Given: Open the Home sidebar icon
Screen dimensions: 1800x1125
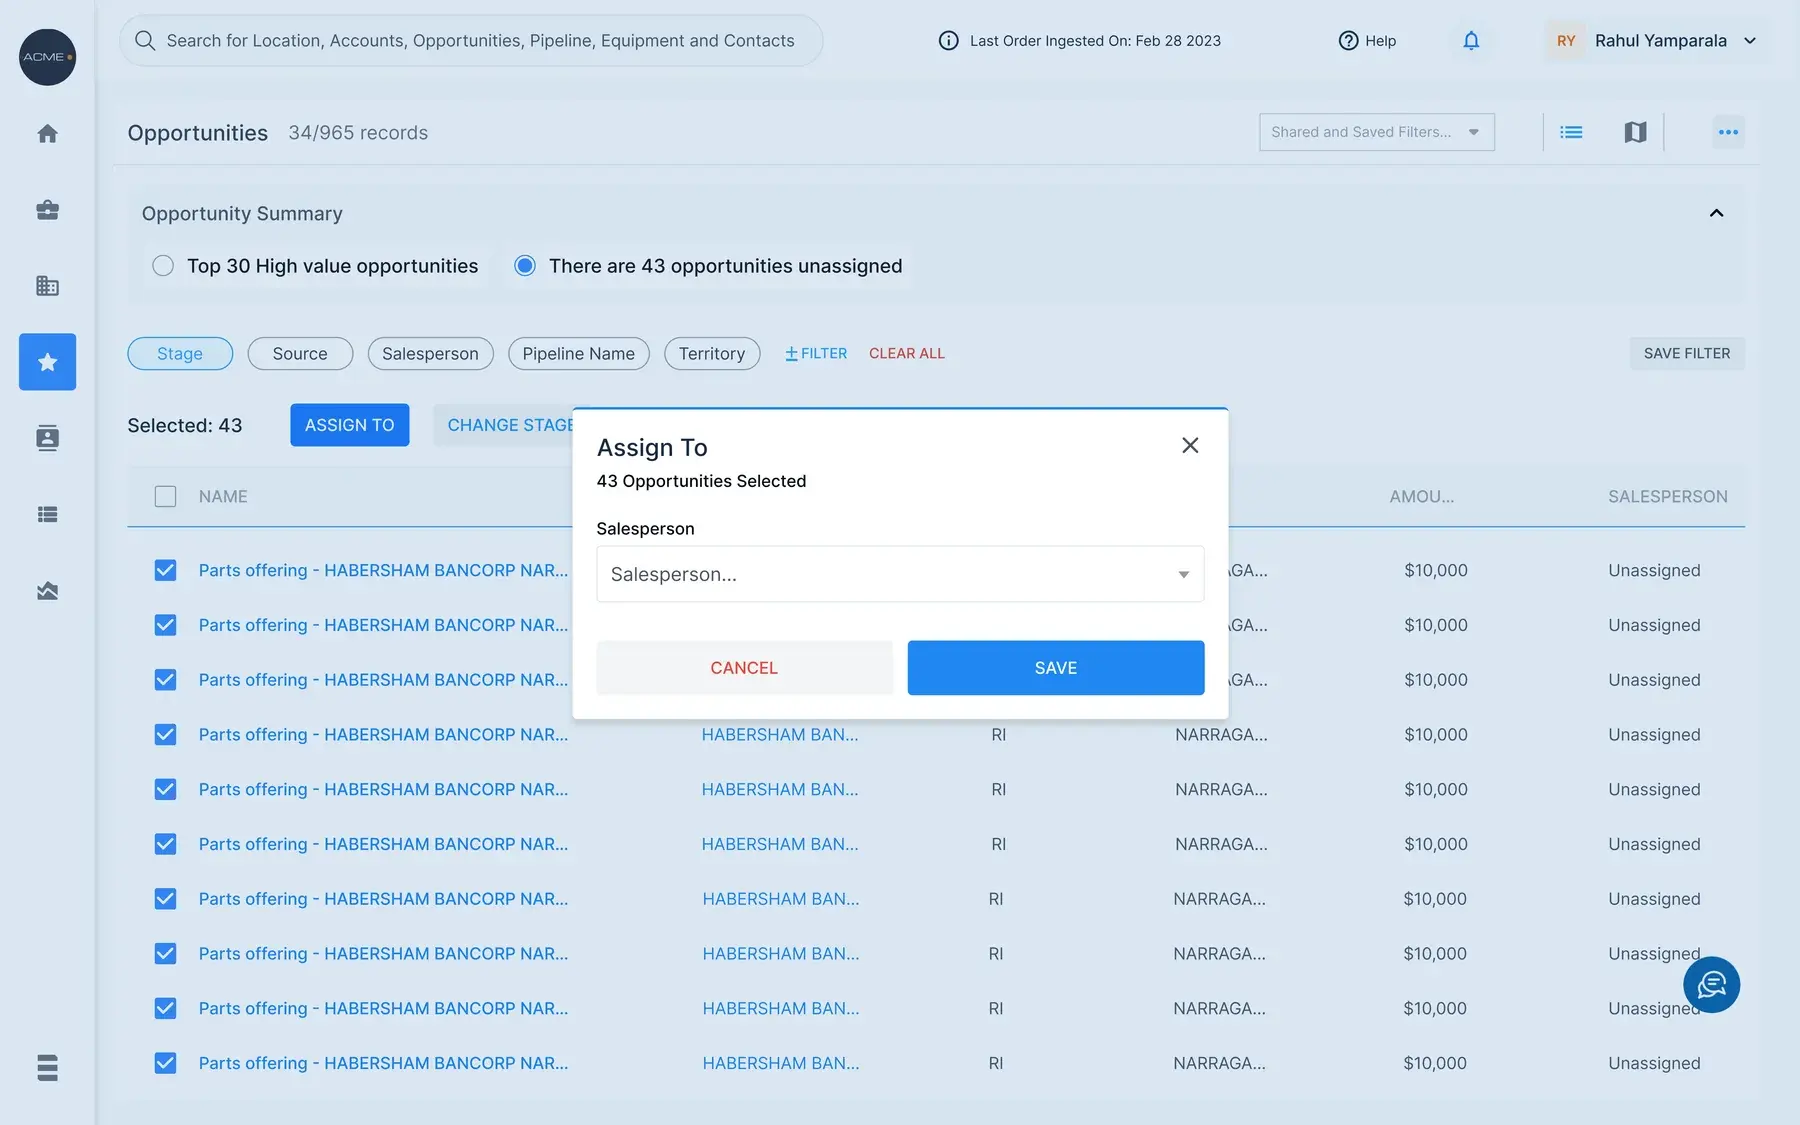Looking at the screenshot, I should tap(47, 133).
